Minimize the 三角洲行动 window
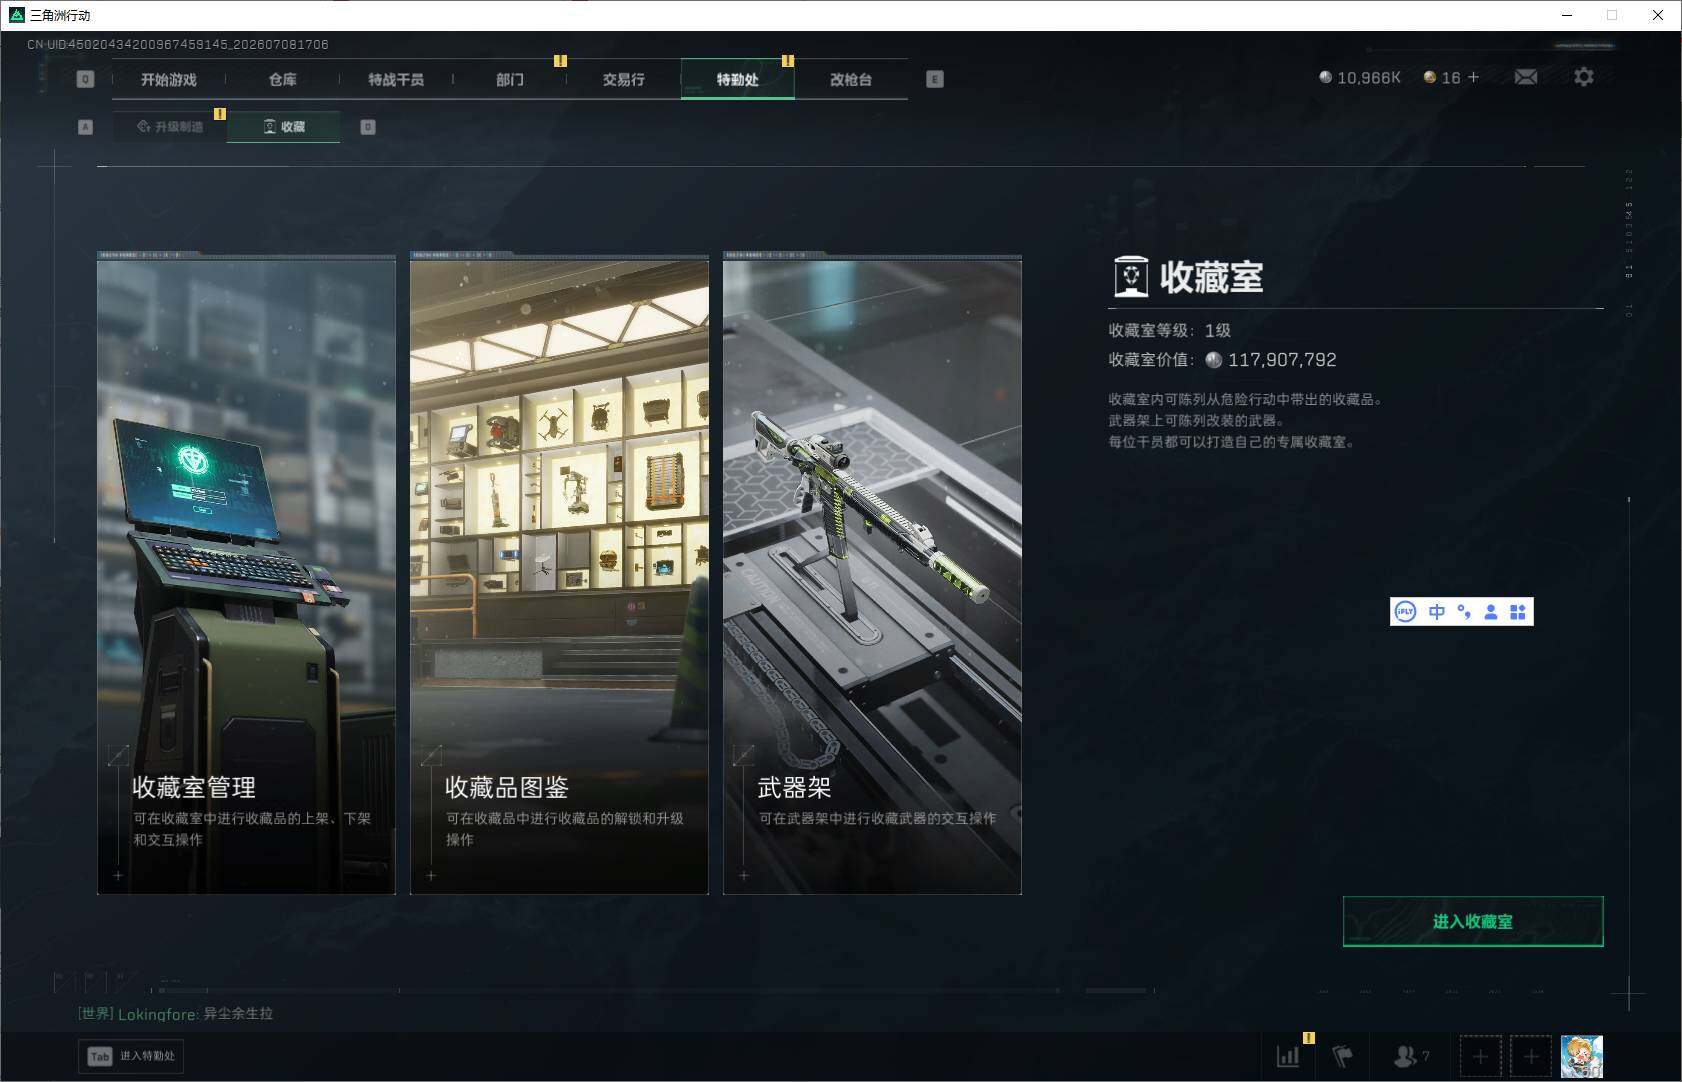1682x1082 pixels. 1567,15
